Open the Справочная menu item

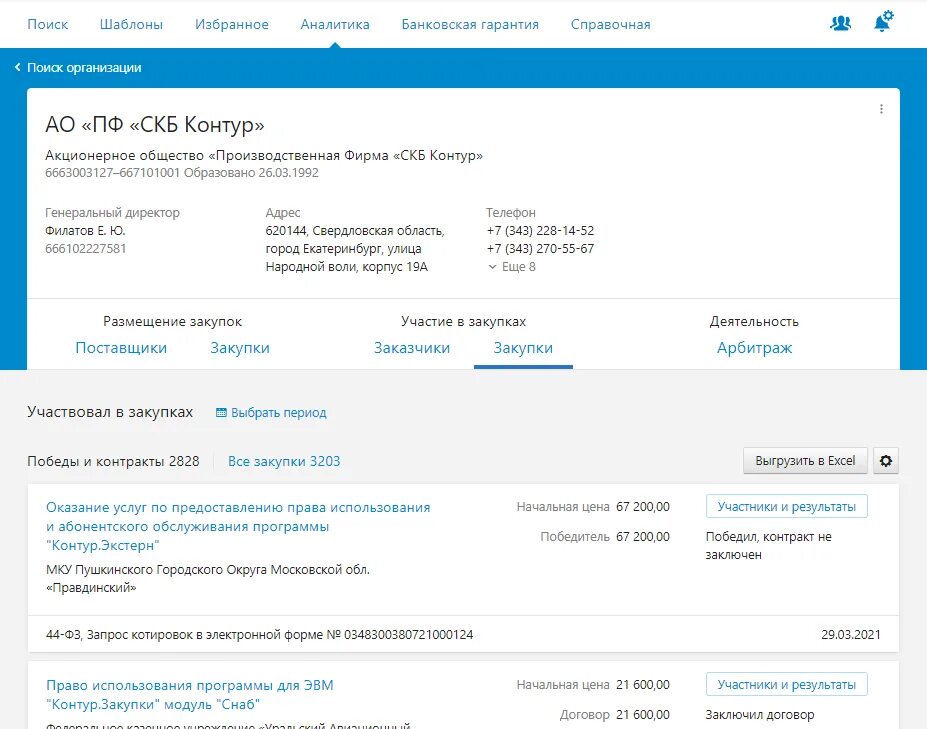(x=610, y=24)
